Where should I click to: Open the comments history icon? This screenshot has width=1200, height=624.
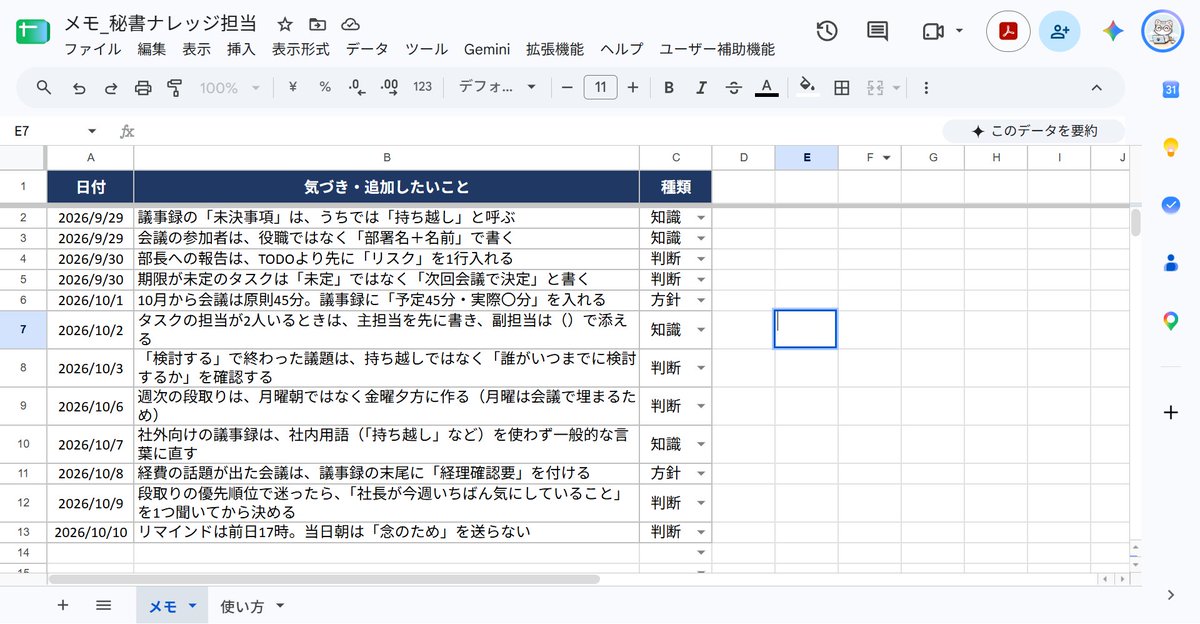(x=877, y=31)
